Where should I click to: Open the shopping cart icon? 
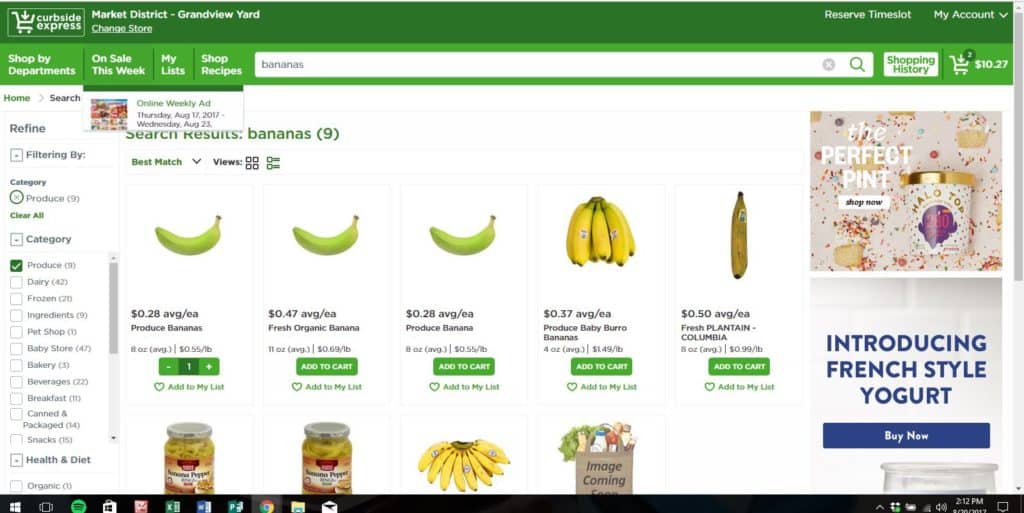961,63
